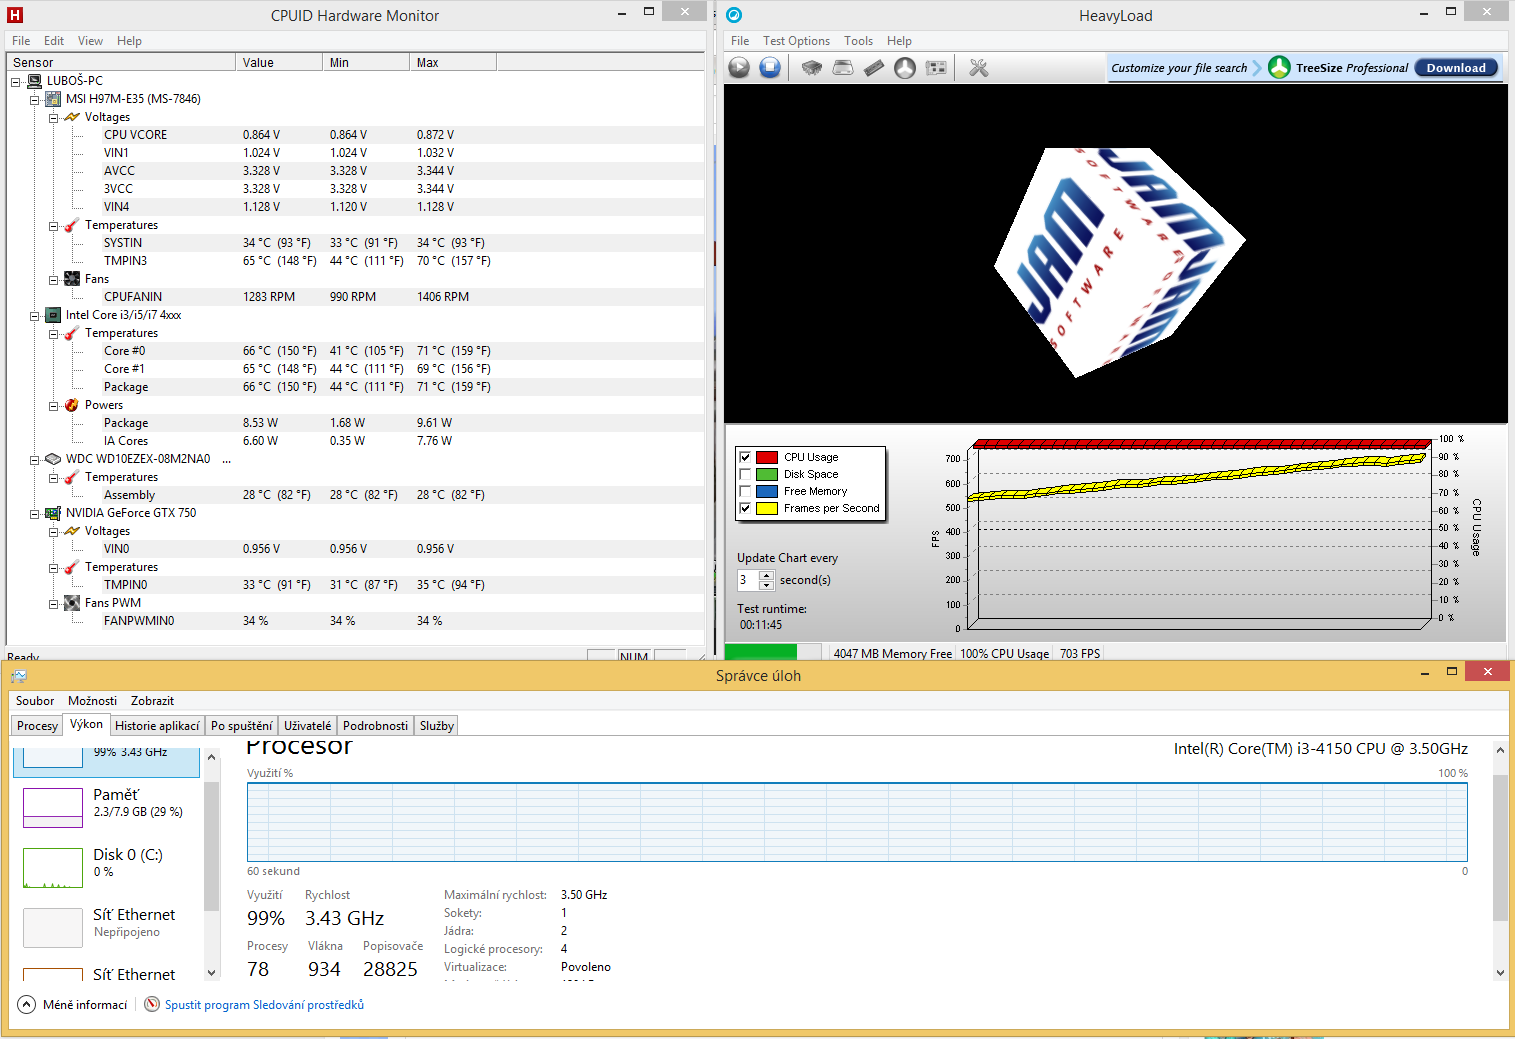This screenshot has height=1039, width=1515.
Task: Open the Služby tab
Action: coord(437,726)
